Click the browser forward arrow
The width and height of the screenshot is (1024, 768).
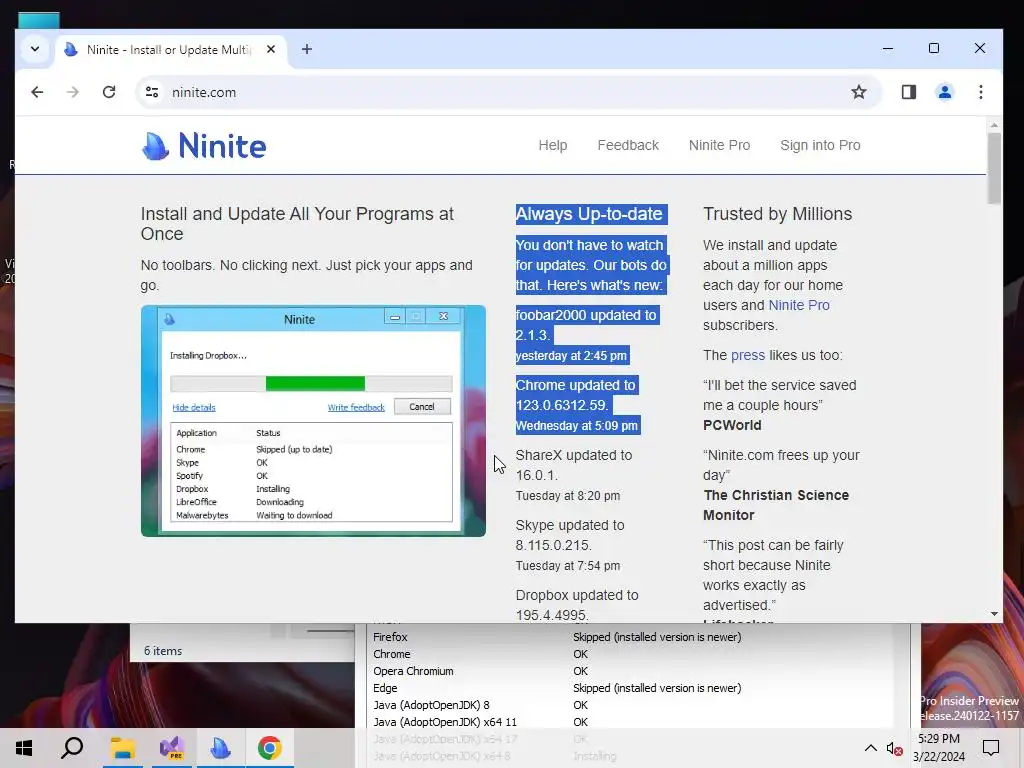coord(72,92)
